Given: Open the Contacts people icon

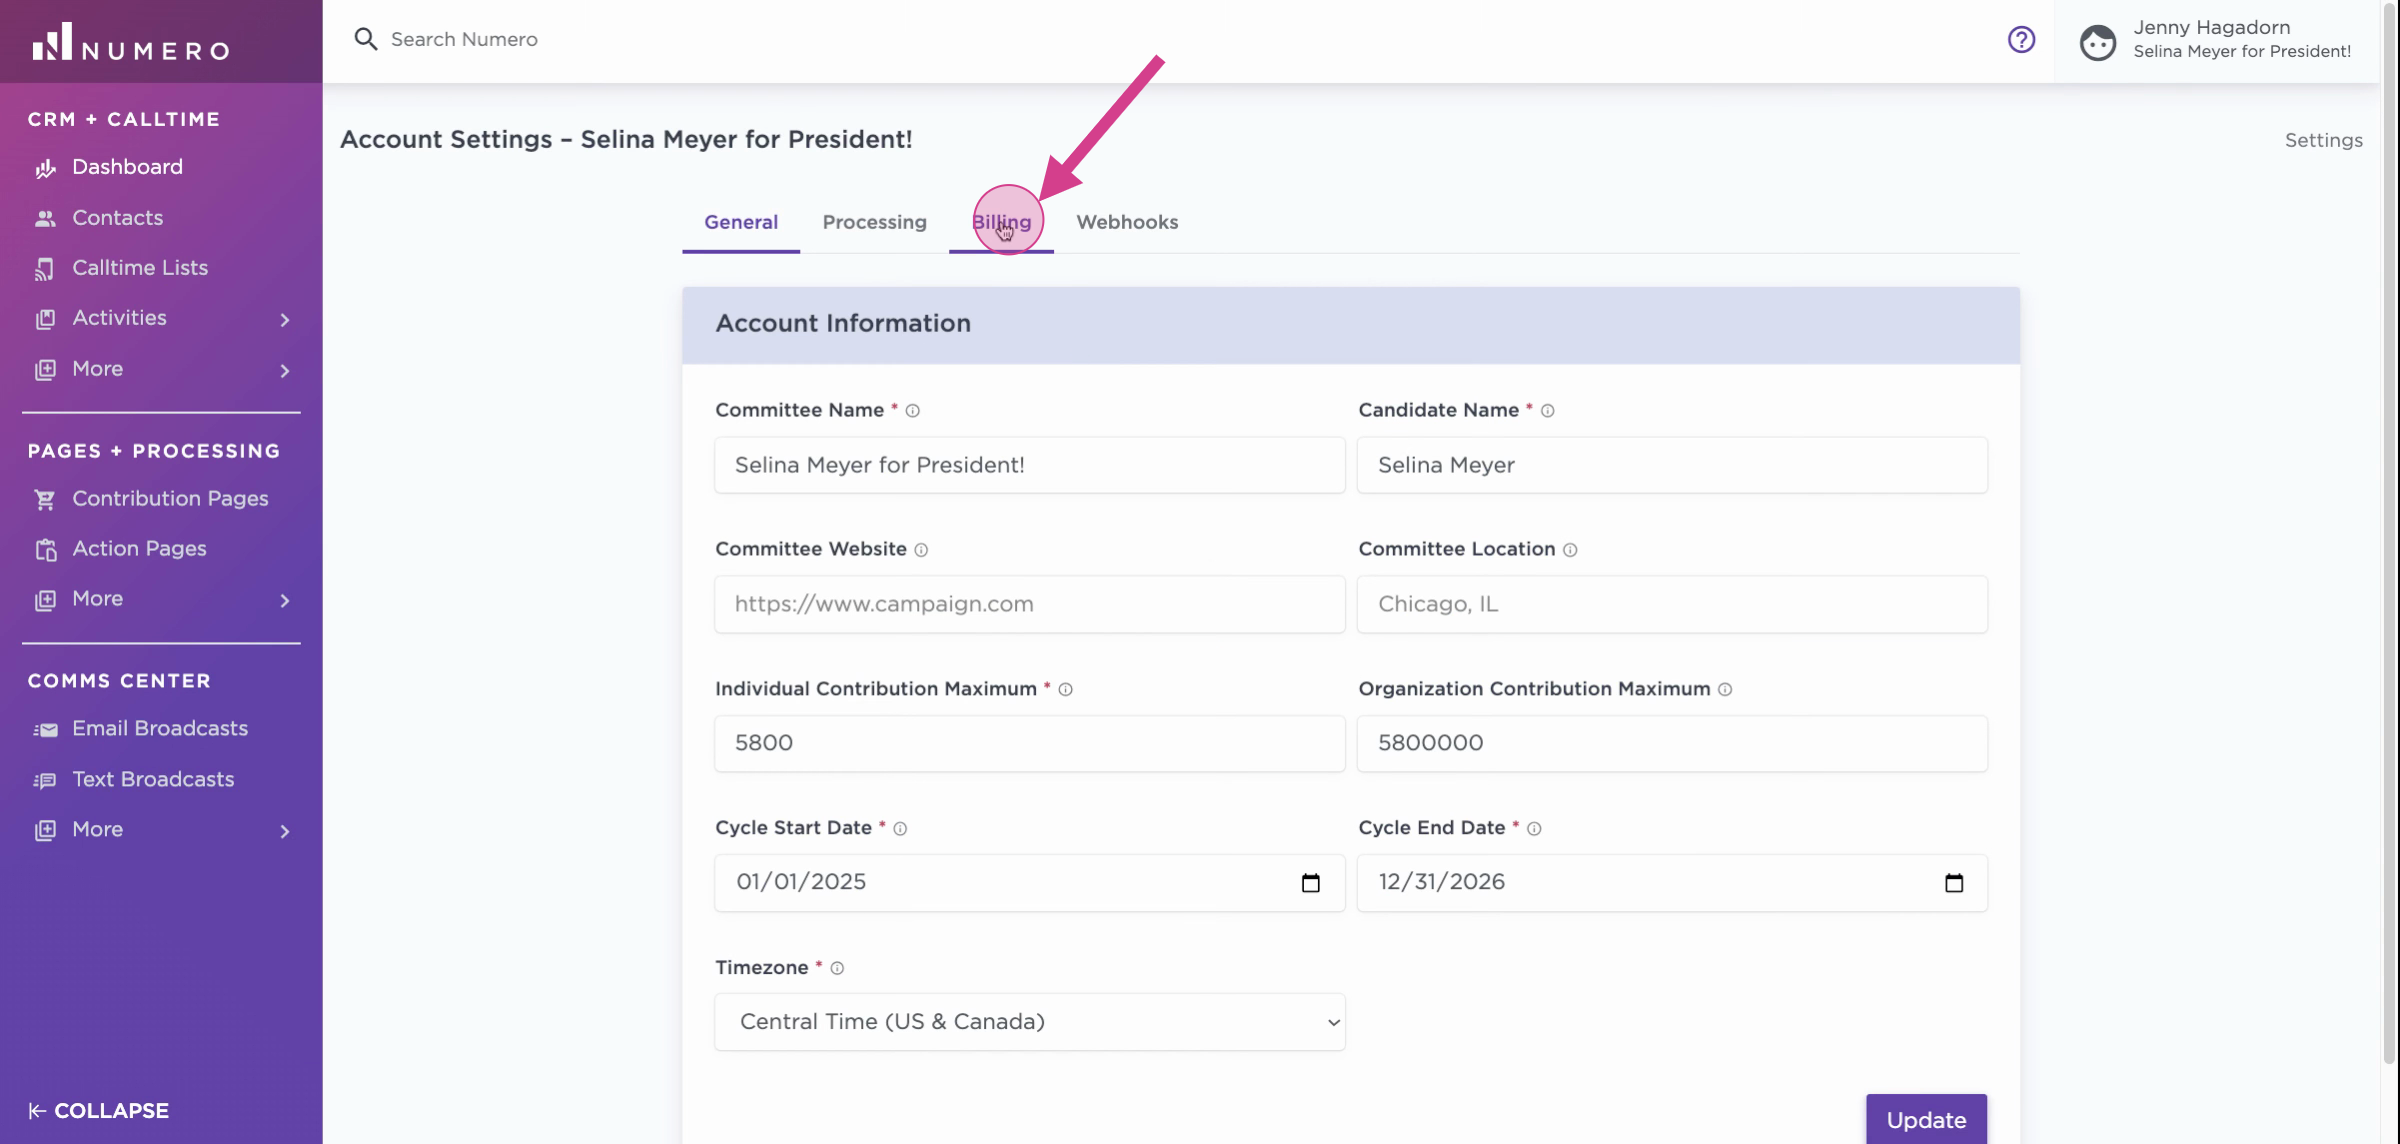Looking at the screenshot, I should tap(45, 218).
